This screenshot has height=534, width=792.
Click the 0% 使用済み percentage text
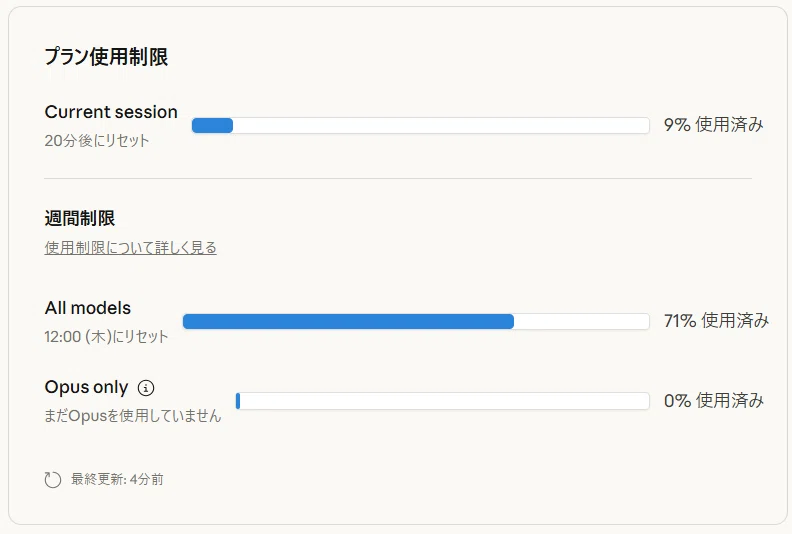[714, 401]
